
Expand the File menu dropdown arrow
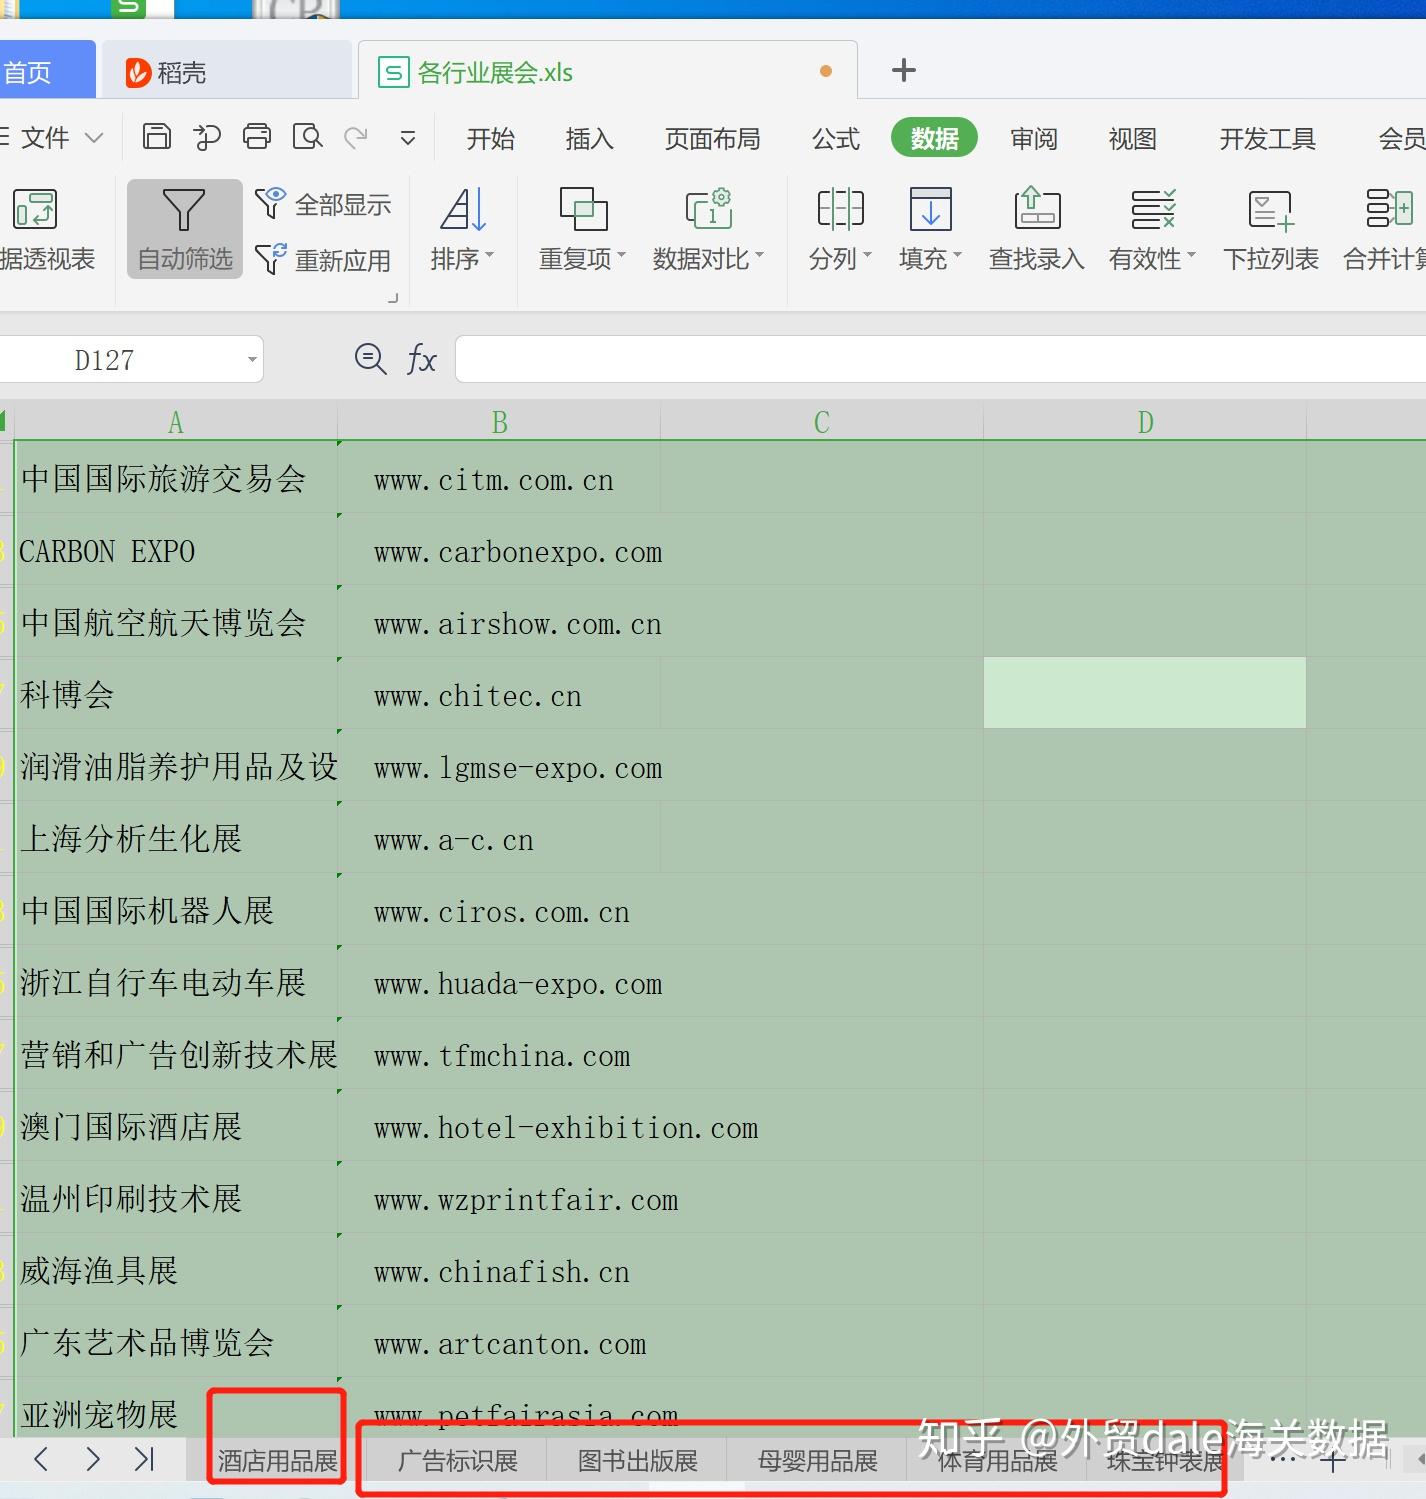point(94,138)
